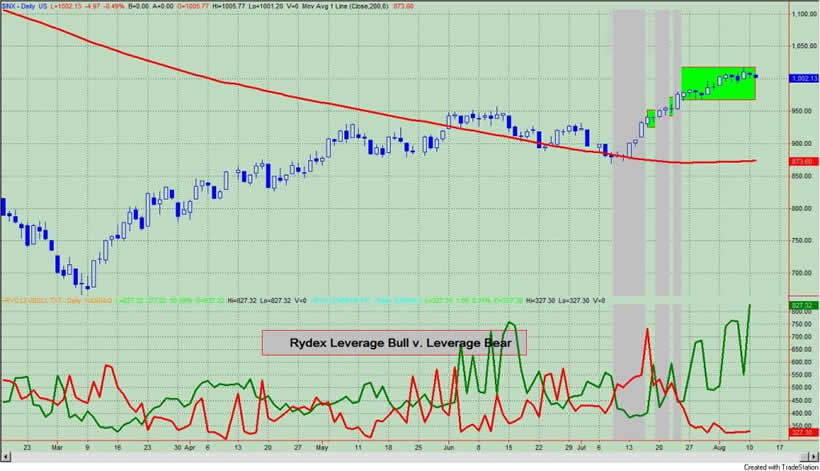Click the red 873.60 moving average price label
Screen dimensions: 820x471
(804, 162)
